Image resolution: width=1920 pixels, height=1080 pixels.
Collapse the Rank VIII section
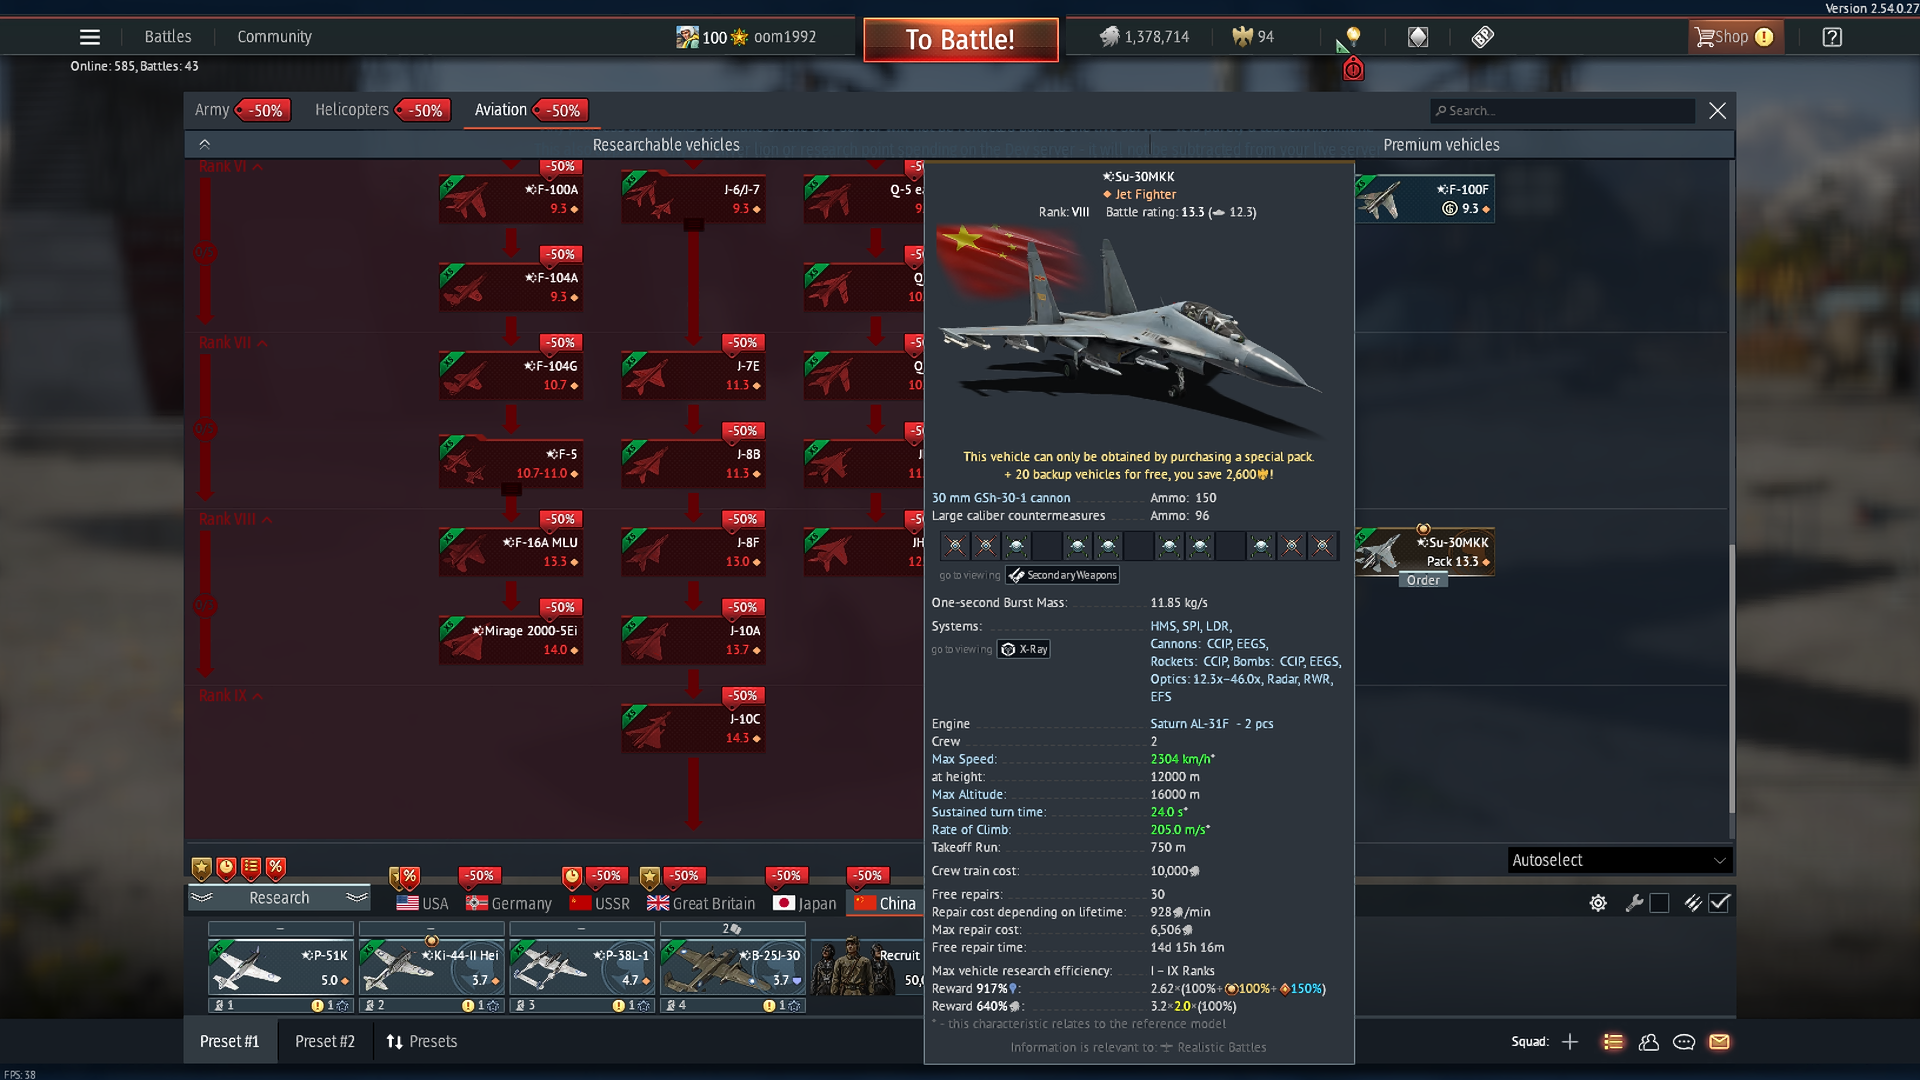[x=267, y=520]
